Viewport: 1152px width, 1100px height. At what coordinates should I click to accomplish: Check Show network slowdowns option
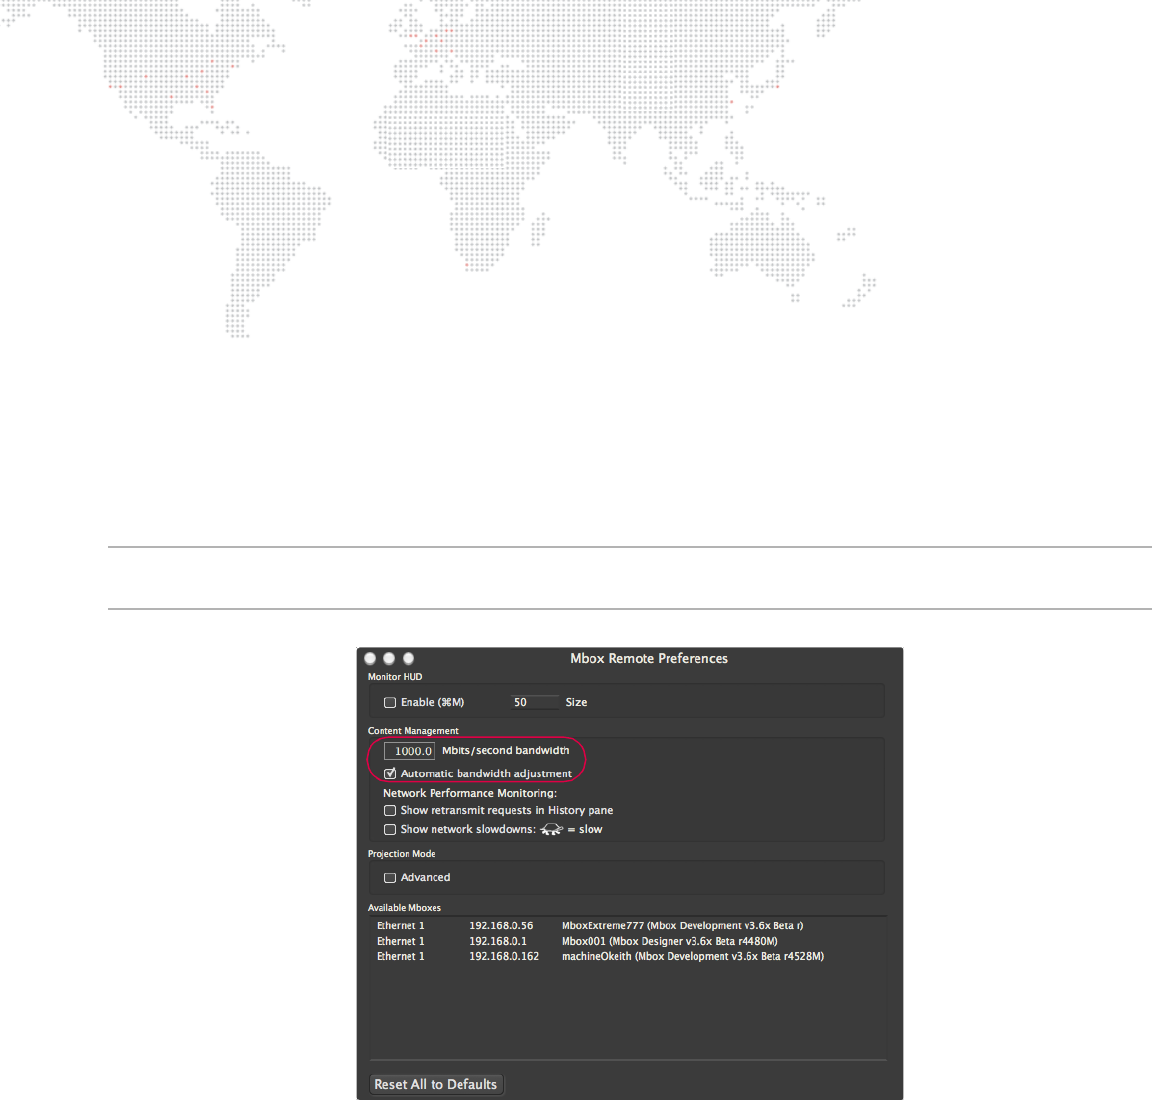click(x=390, y=830)
